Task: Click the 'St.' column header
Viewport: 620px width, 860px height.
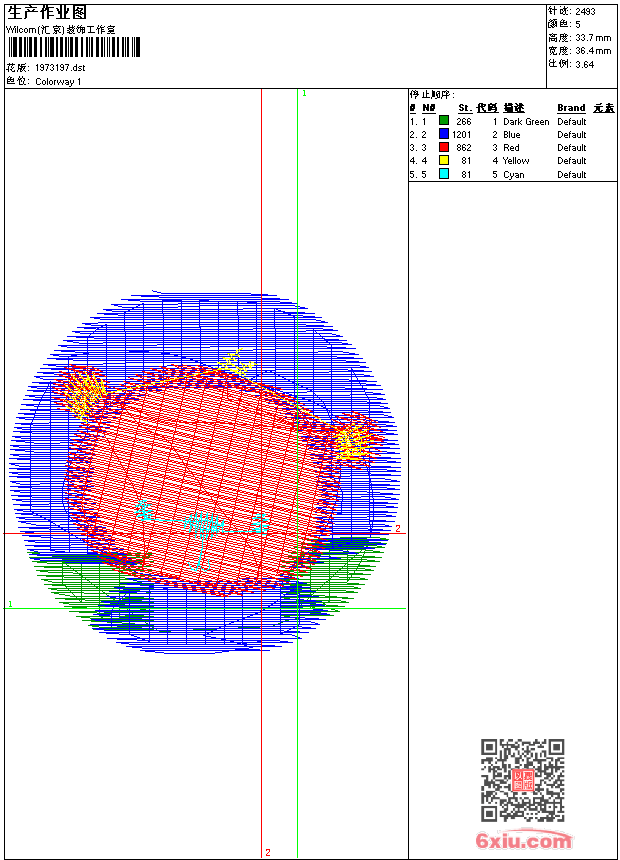Action: (x=465, y=108)
